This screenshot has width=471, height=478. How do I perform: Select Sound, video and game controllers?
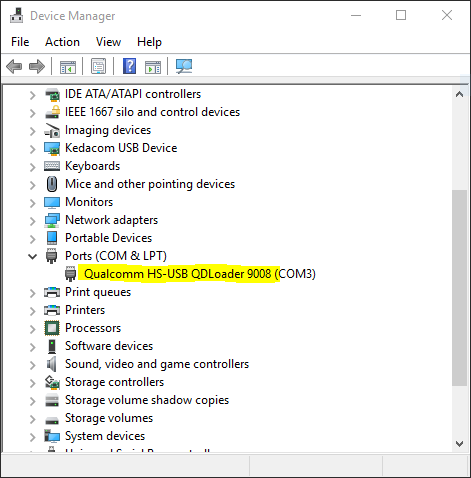click(x=157, y=364)
